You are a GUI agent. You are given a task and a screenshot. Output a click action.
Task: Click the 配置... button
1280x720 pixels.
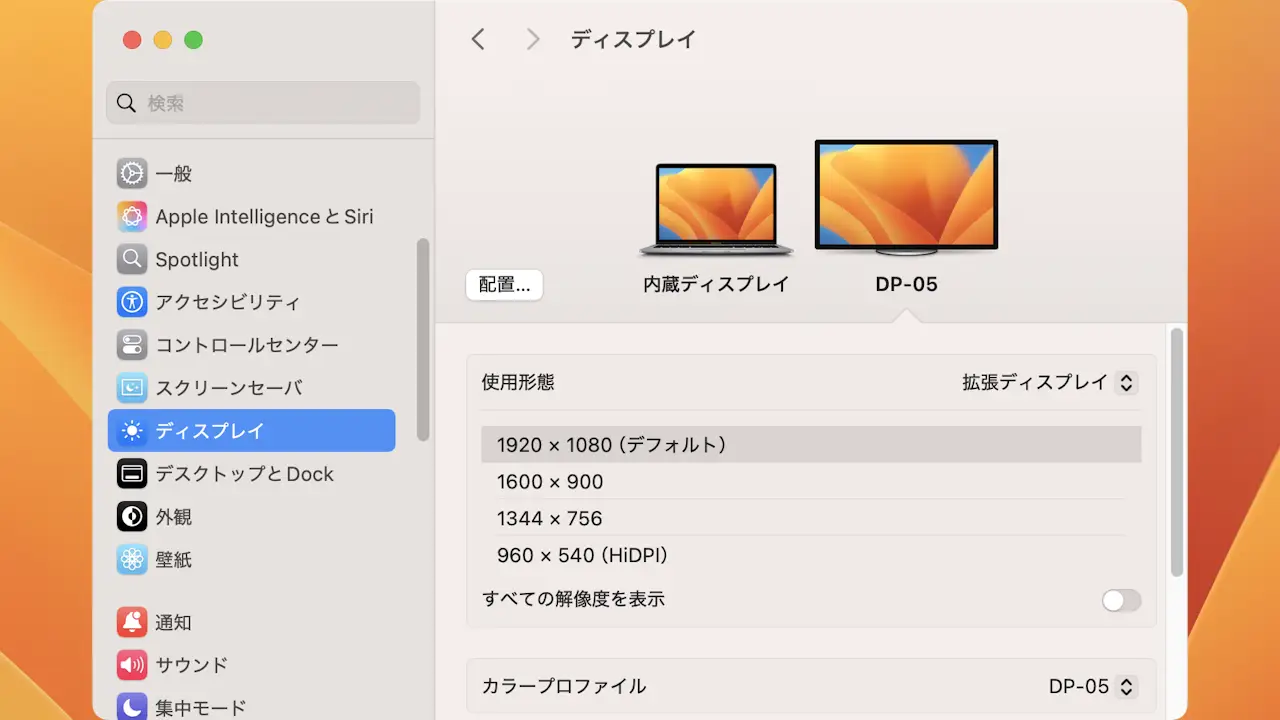504,285
